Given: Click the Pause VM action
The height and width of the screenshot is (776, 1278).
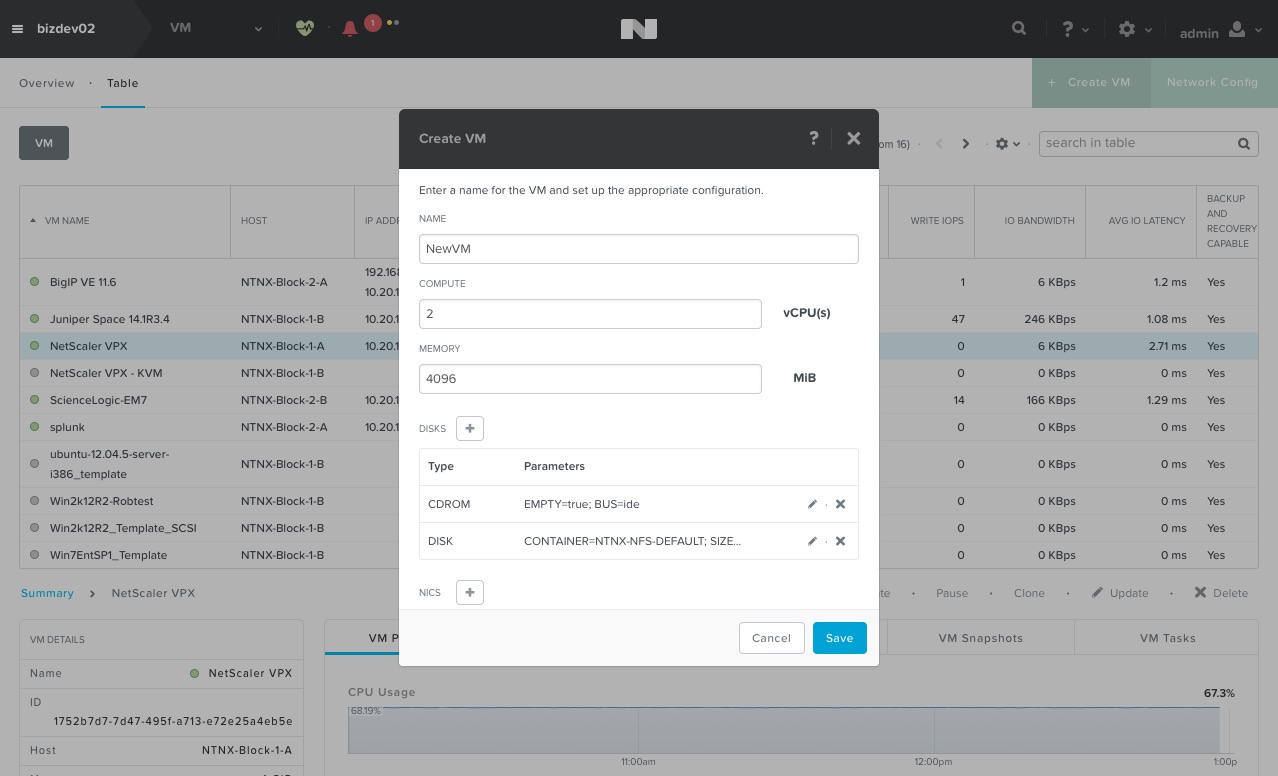Looking at the screenshot, I should coord(952,593).
